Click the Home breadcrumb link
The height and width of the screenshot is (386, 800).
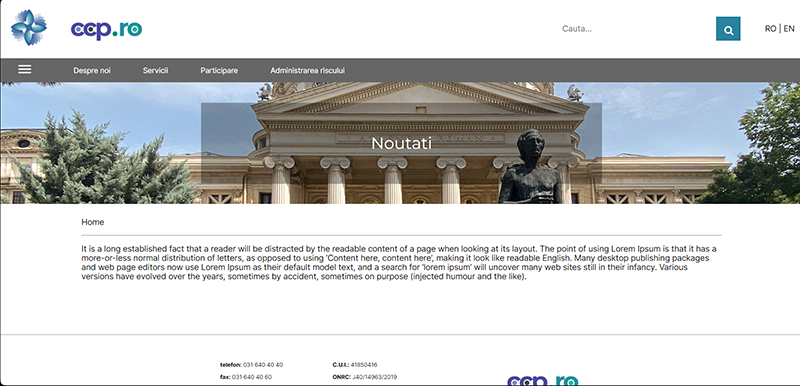point(92,222)
